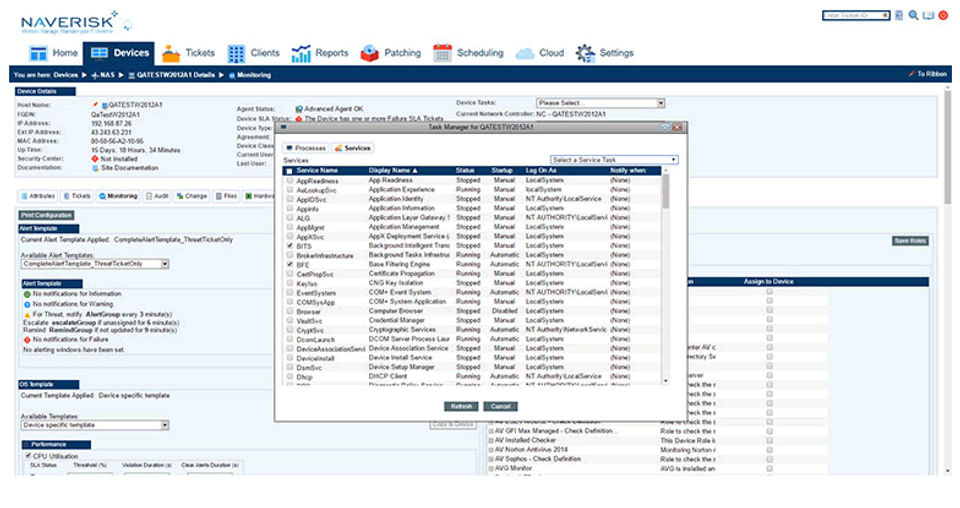Go to the Clients section
This screenshot has height=508, width=960.
(253, 53)
